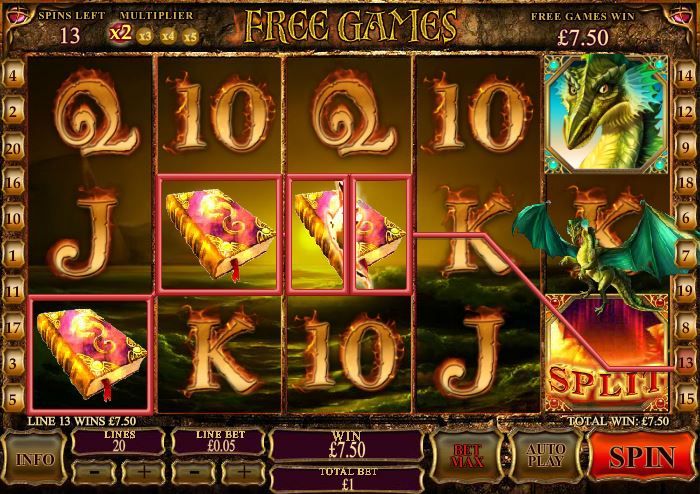Select the x2 multiplier badge
Image resolution: width=700 pixels, height=494 pixels.
pyautogui.click(x=121, y=33)
